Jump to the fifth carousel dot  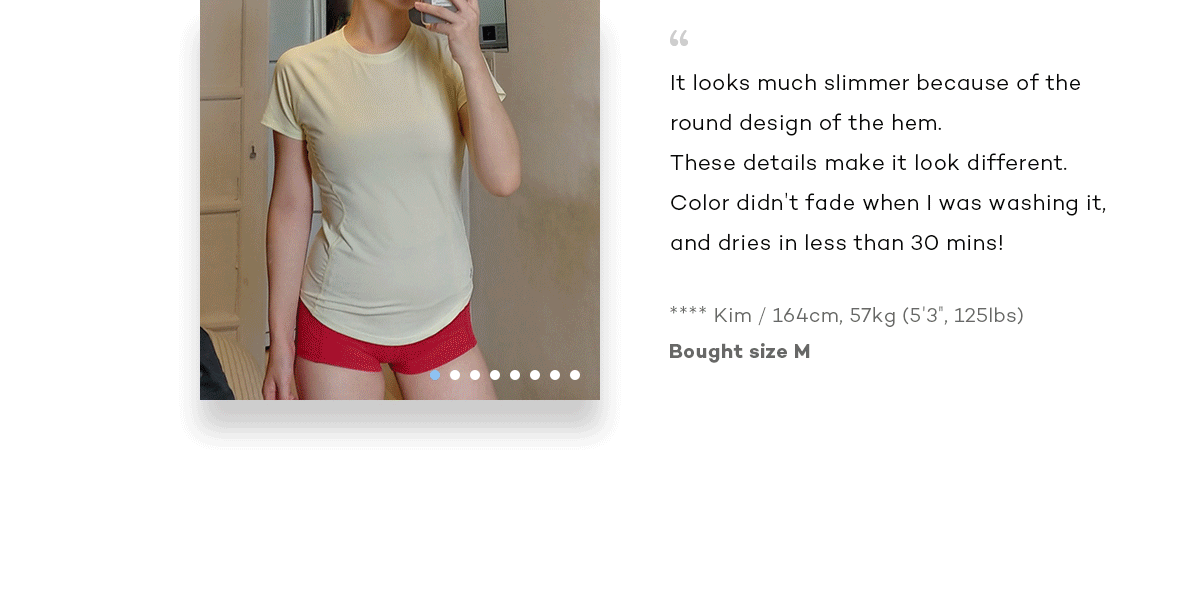coord(515,375)
